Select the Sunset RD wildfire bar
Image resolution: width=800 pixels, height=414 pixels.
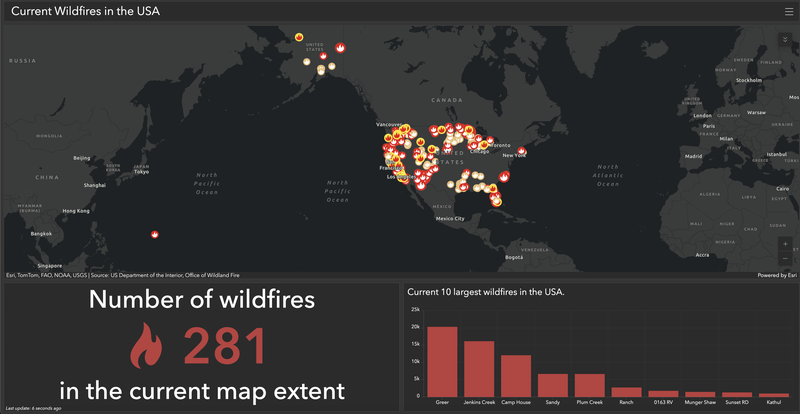[x=737, y=395]
